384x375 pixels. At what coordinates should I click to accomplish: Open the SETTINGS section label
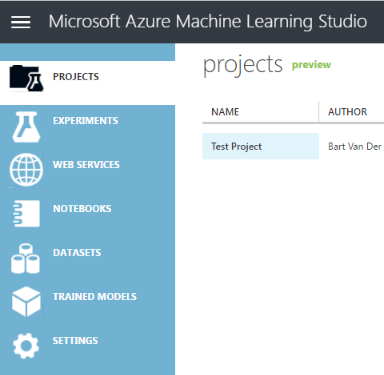tap(75, 340)
